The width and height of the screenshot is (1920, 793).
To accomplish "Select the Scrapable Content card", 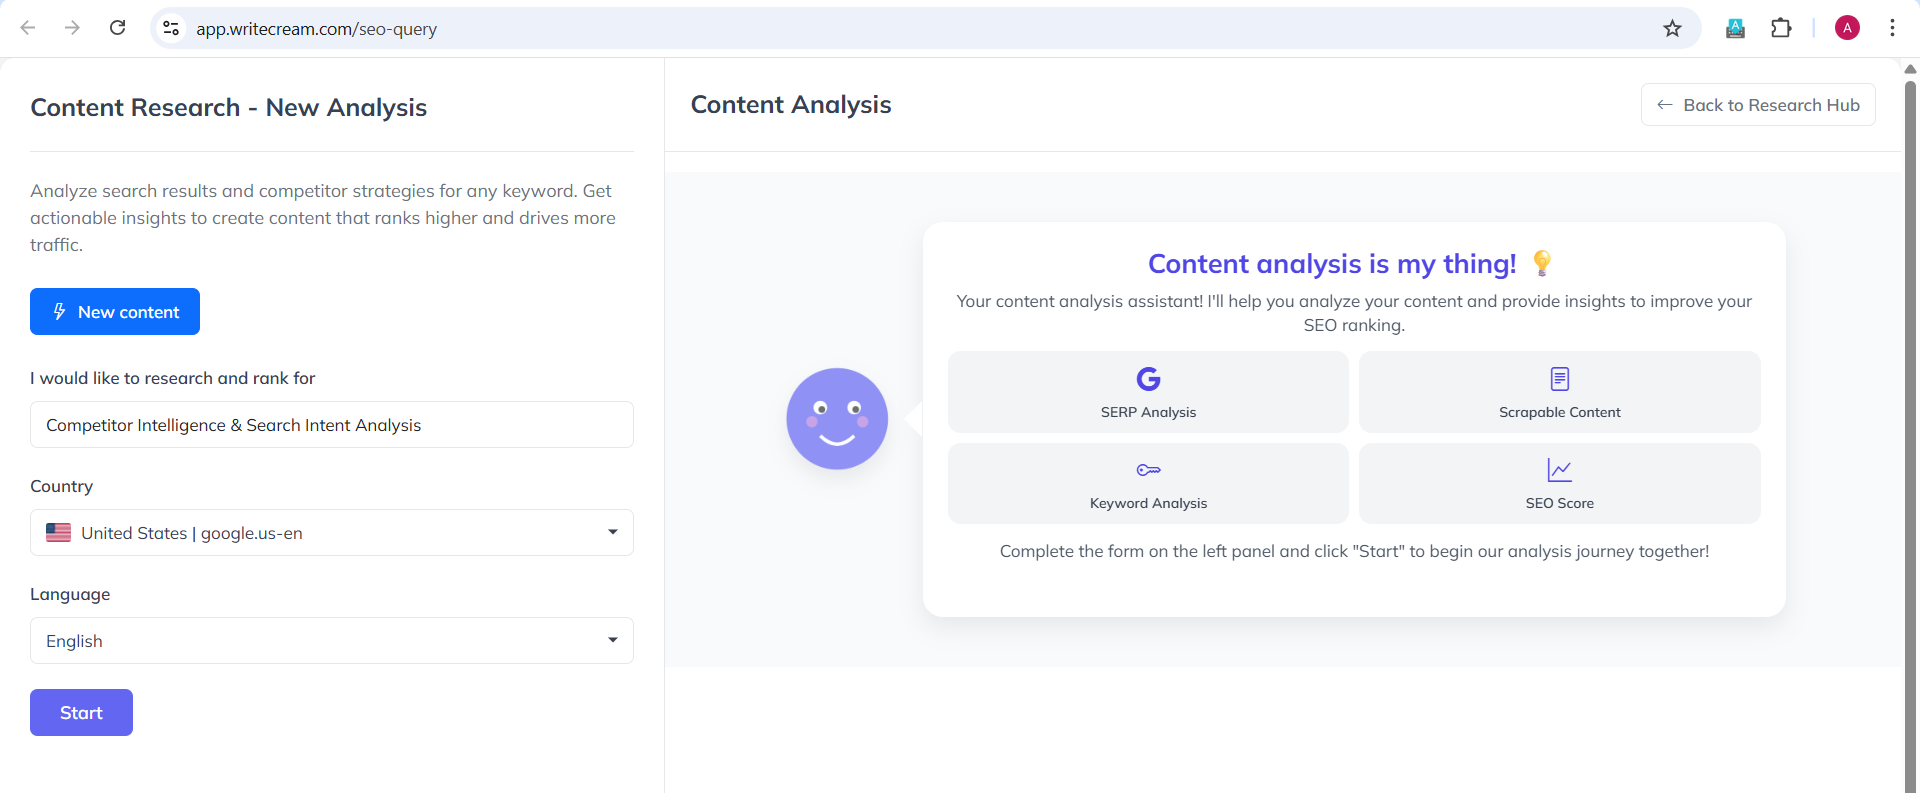I will [1559, 392].
